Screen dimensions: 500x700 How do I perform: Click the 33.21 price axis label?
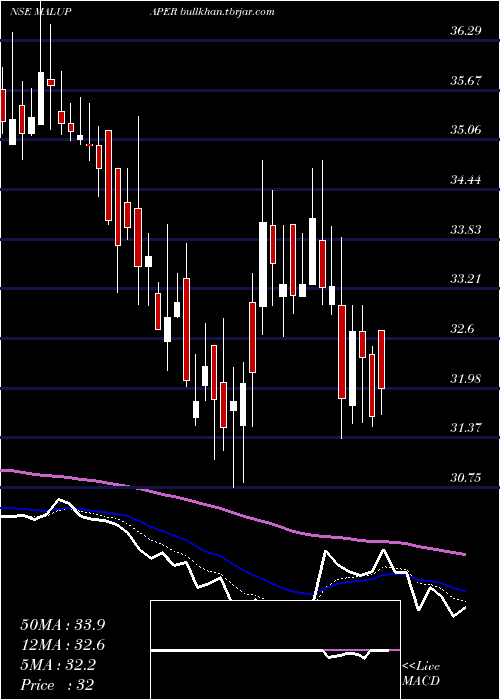pos(464,279)
